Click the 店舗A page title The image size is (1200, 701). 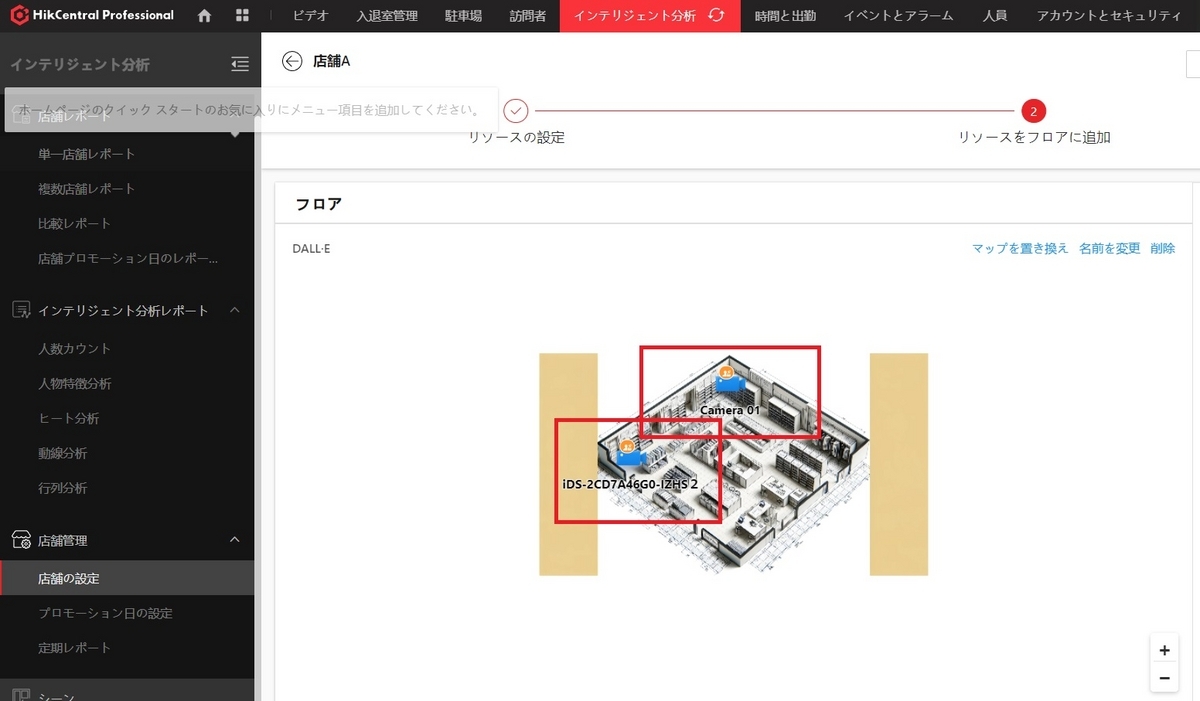[x=332, y=62]
